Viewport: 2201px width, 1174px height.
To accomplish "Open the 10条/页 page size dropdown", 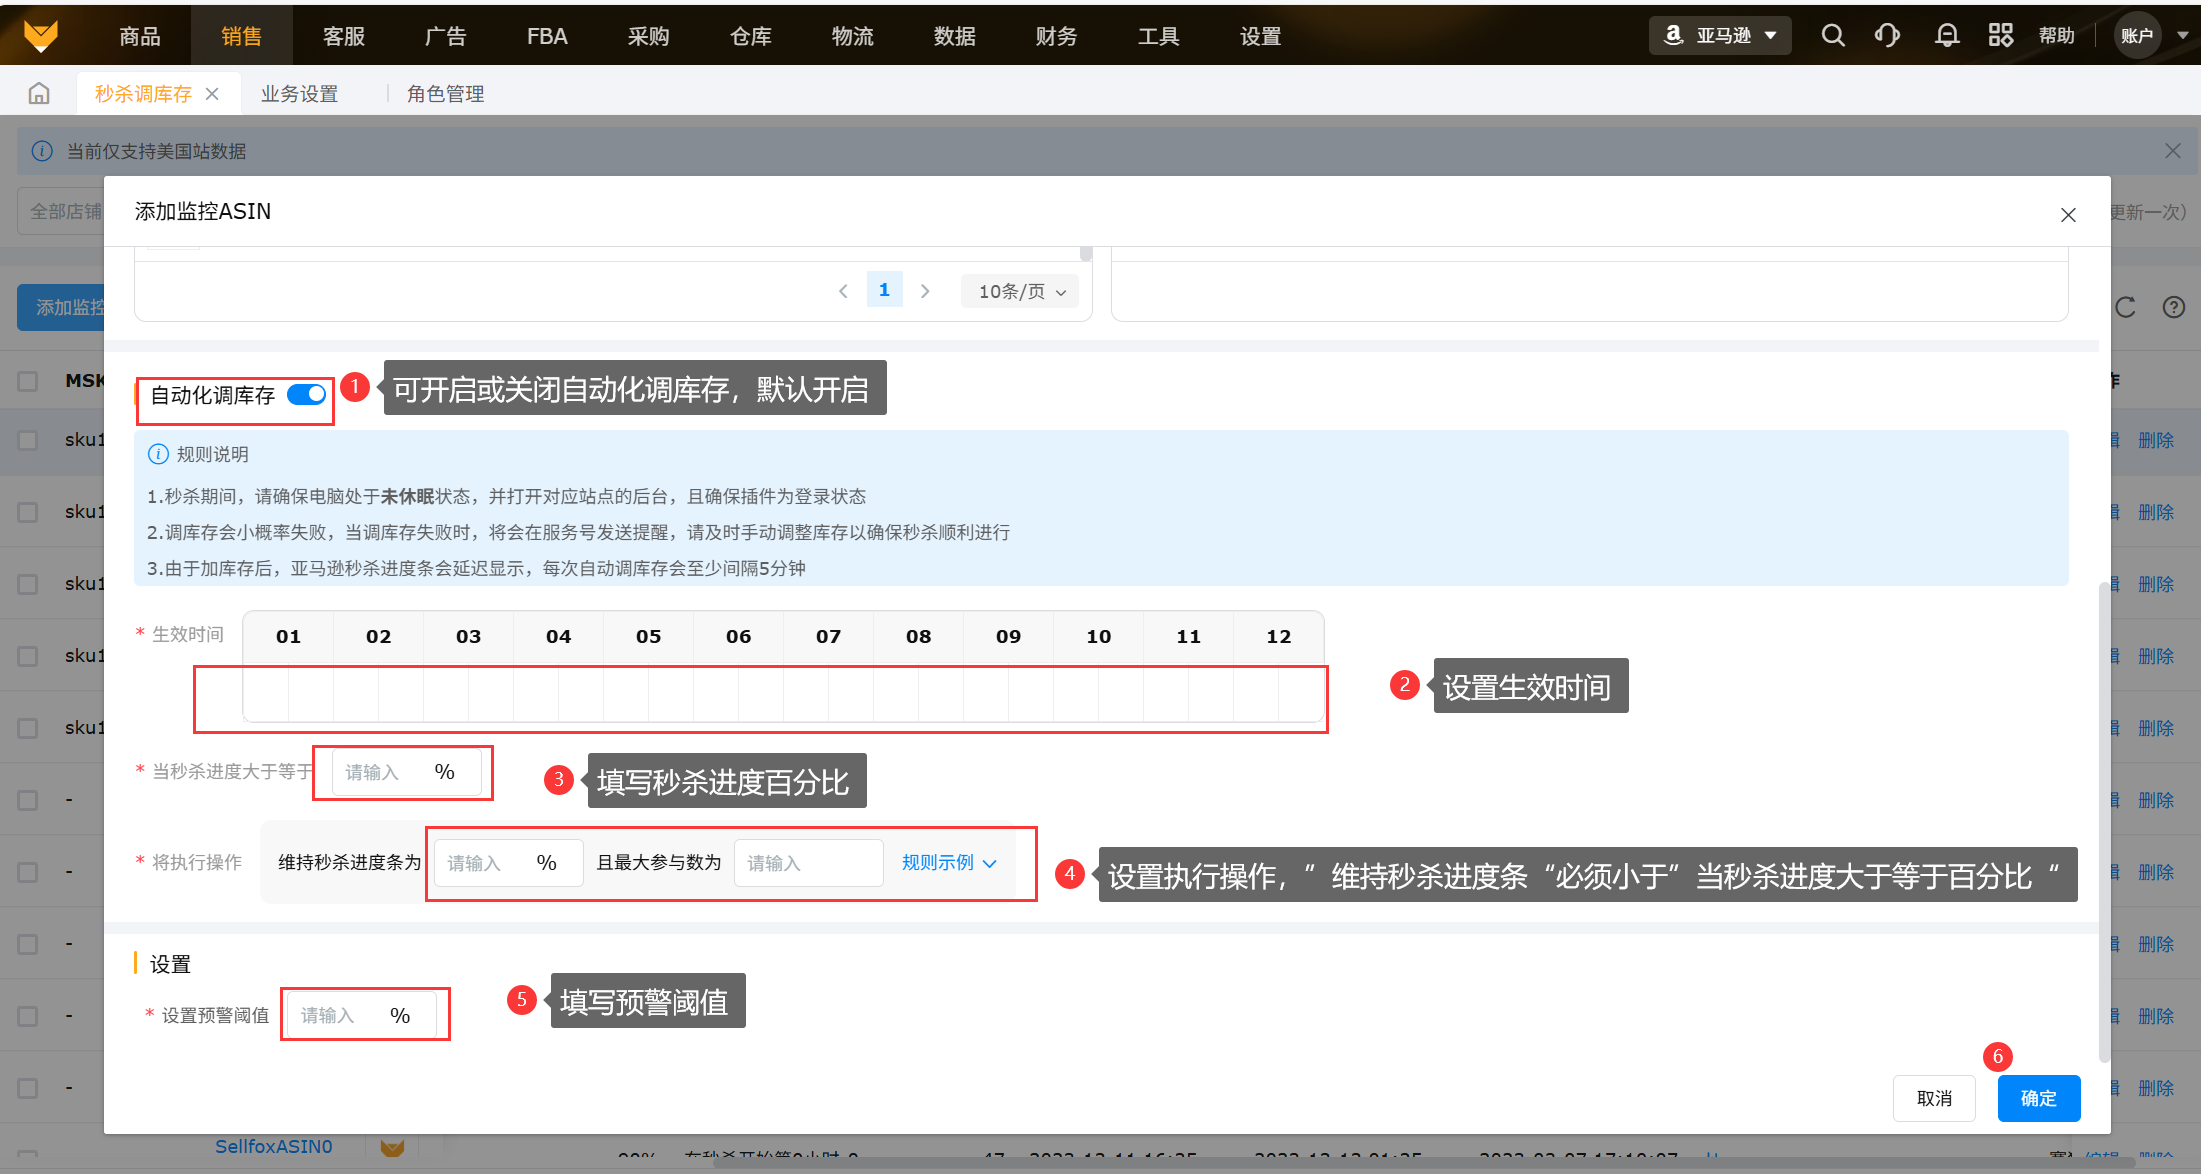I will (x=1021, y=291).
